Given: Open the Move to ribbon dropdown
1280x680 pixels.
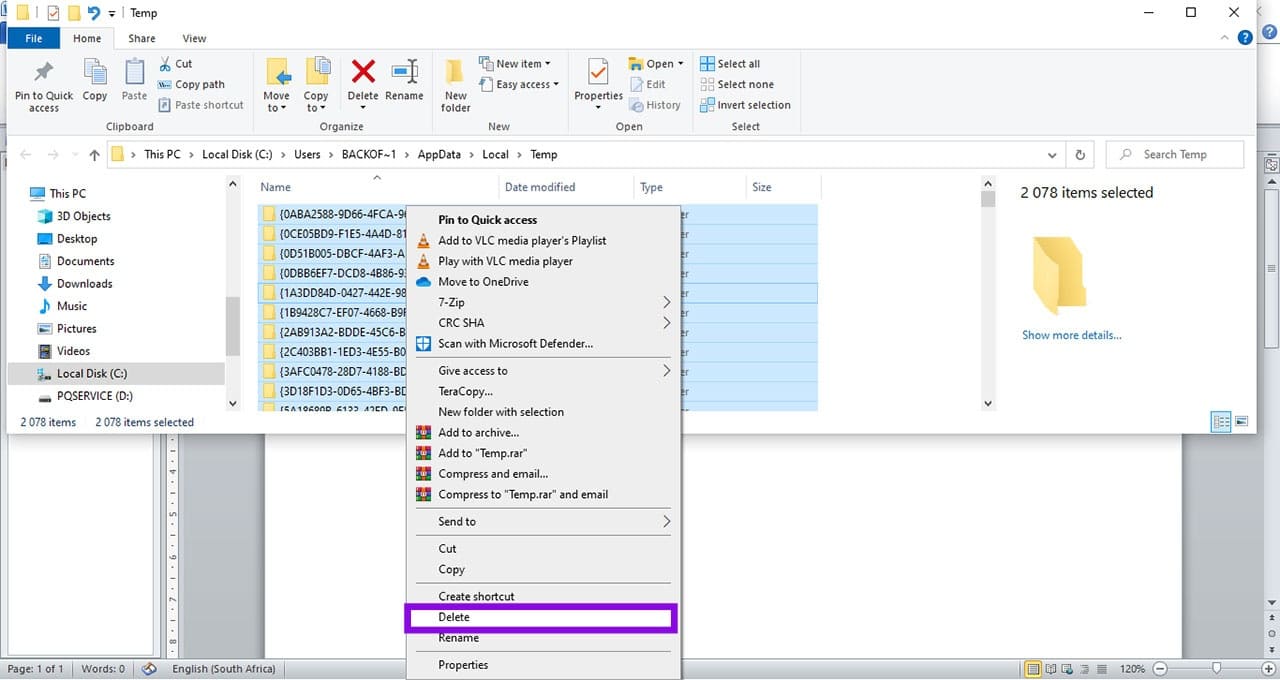Looking at the screenshot, I should pyautogui.click(x=277, y=85).
